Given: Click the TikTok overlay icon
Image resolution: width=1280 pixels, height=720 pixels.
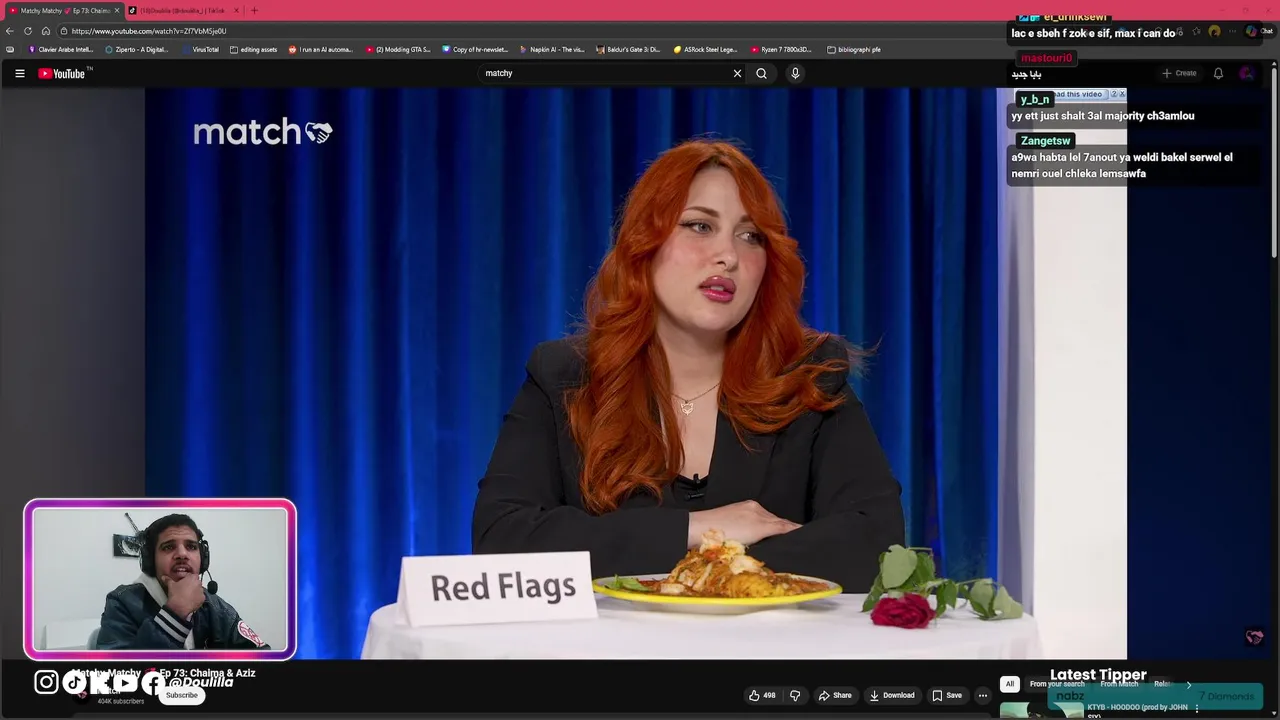Looking at the screenshot, I should click(75, 682).
